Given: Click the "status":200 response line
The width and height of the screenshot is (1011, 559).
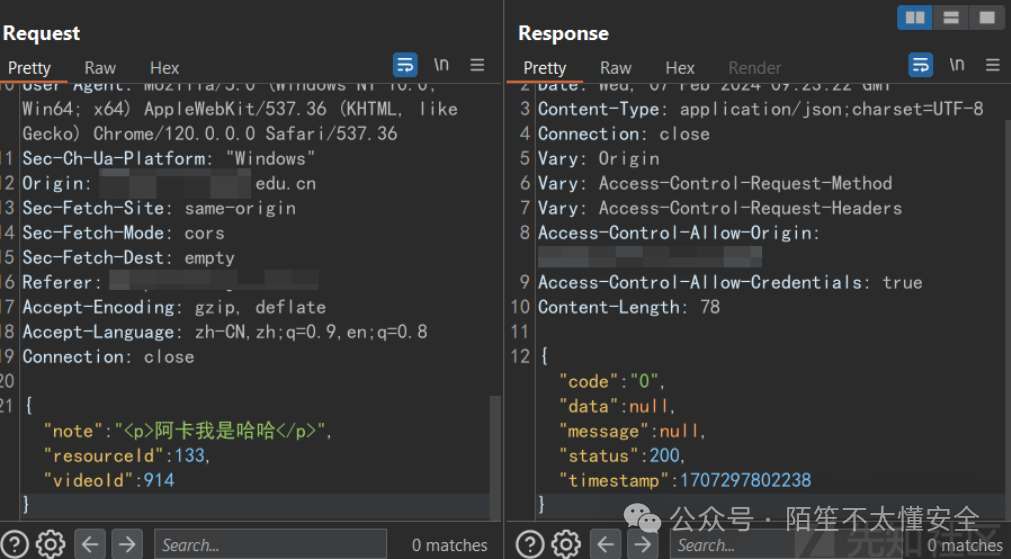Looking at the screenshot, I should pyautogui.click(x=622, y=456).
